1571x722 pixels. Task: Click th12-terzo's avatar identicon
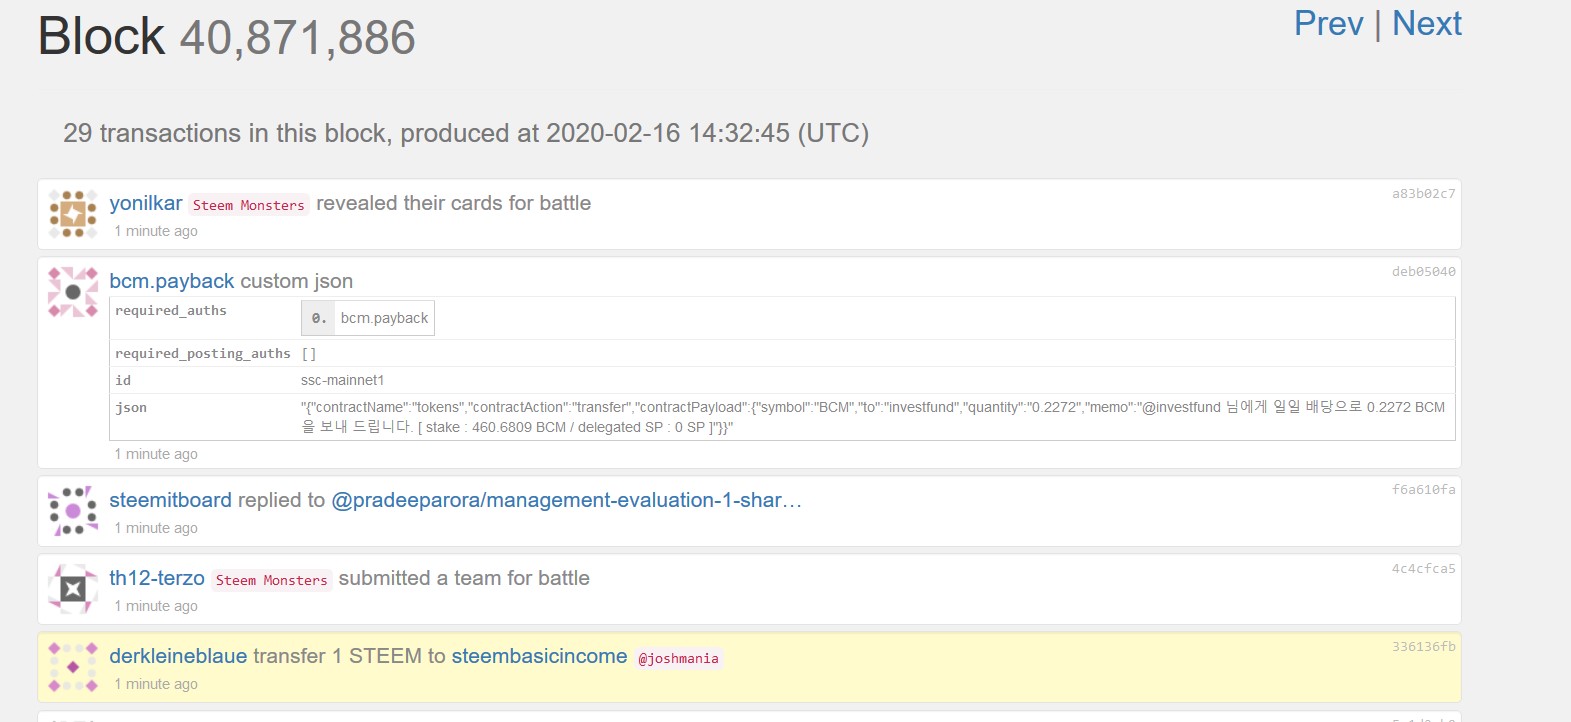point(73,589)
